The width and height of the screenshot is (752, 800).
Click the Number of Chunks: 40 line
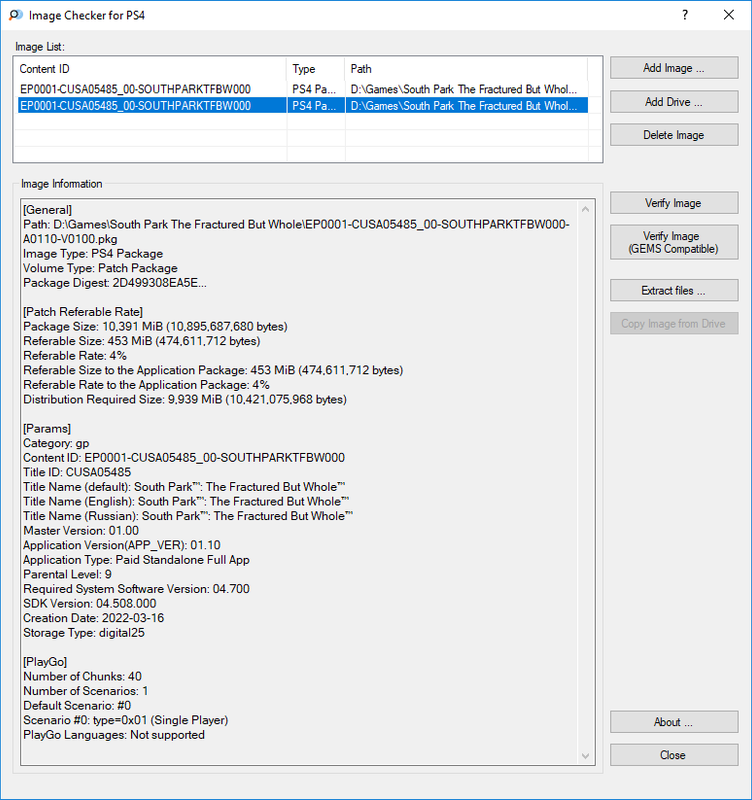[83, 677]
